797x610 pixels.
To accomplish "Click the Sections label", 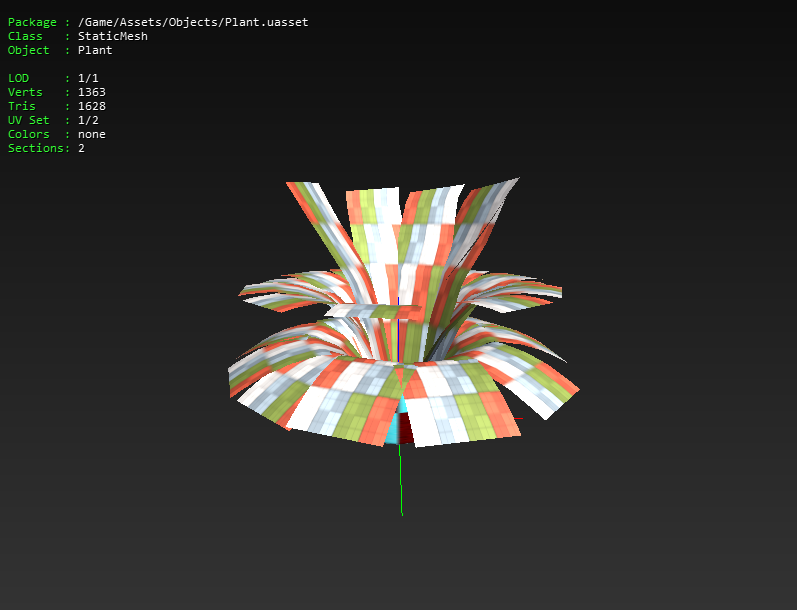I will pos(39,148).
